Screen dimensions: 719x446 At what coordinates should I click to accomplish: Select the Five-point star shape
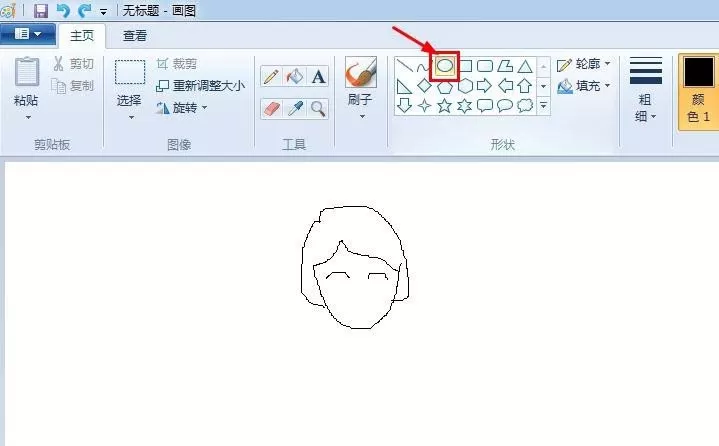point(444,106)
